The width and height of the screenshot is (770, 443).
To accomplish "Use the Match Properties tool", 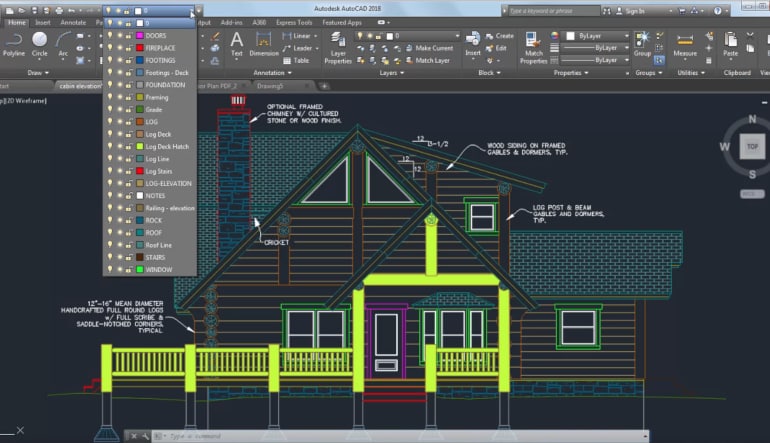I will point(533,48).
